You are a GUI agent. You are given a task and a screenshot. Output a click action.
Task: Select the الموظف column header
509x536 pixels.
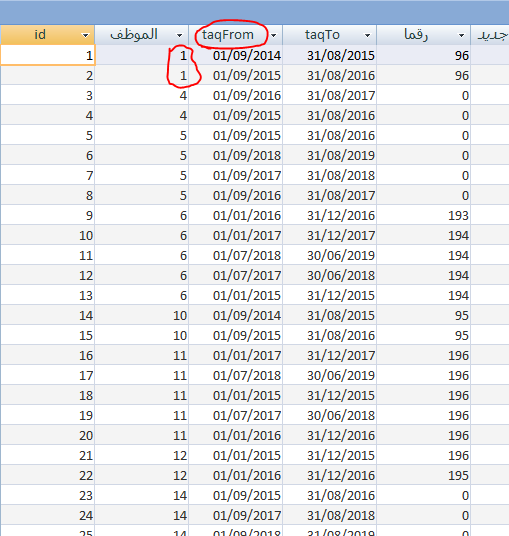(x=142, y=35)
